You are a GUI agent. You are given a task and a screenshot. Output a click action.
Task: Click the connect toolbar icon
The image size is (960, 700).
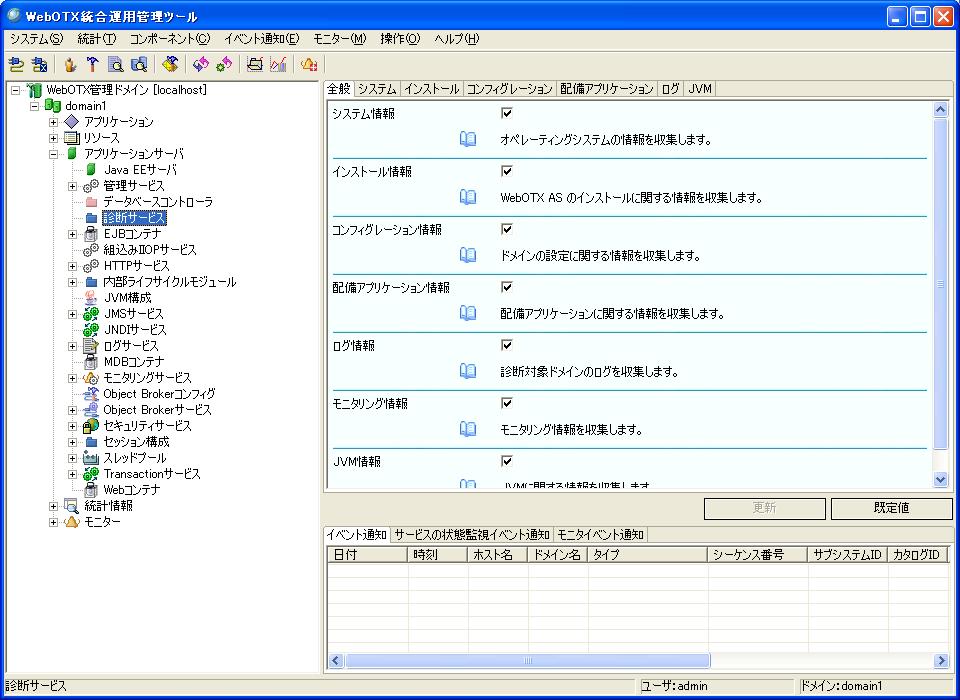[16, 65]
